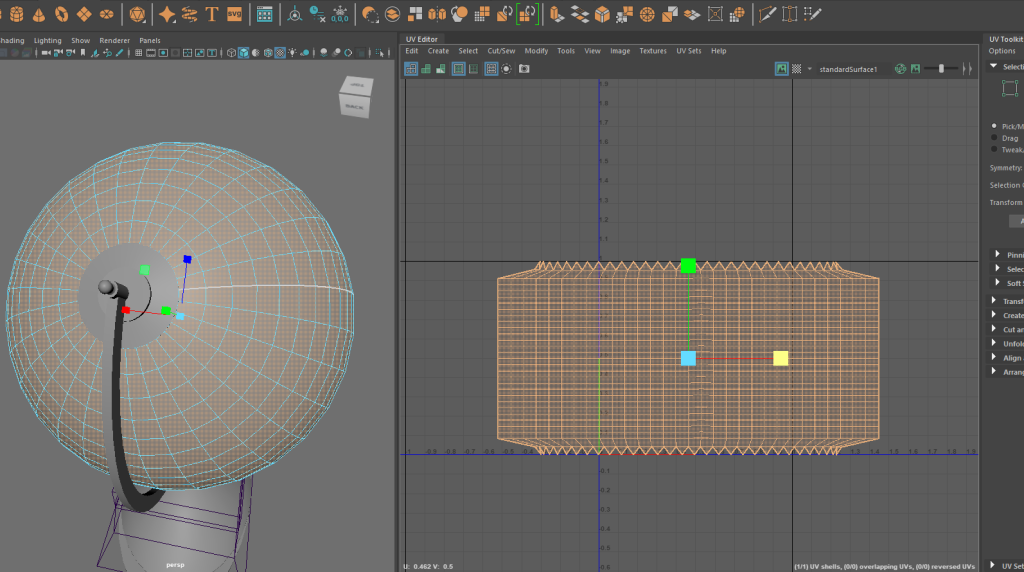Viewport: 1024px width, 572px height.
Task: Expand the Create section in UV Toolkit
Action: [994, 315]
